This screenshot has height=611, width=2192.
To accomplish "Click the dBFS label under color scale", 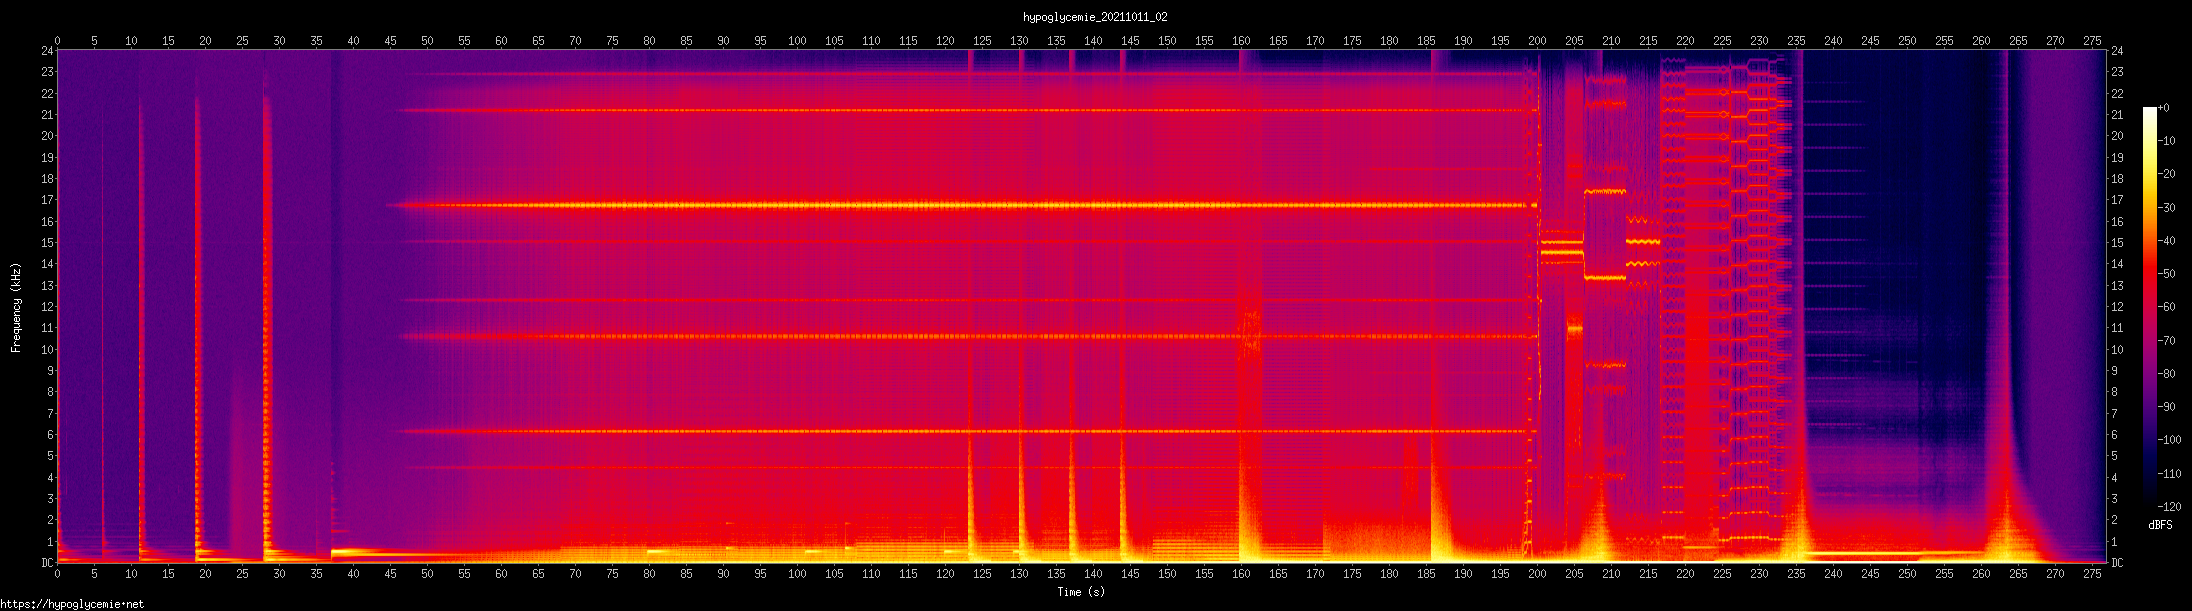I will (x=2159, y=525).
